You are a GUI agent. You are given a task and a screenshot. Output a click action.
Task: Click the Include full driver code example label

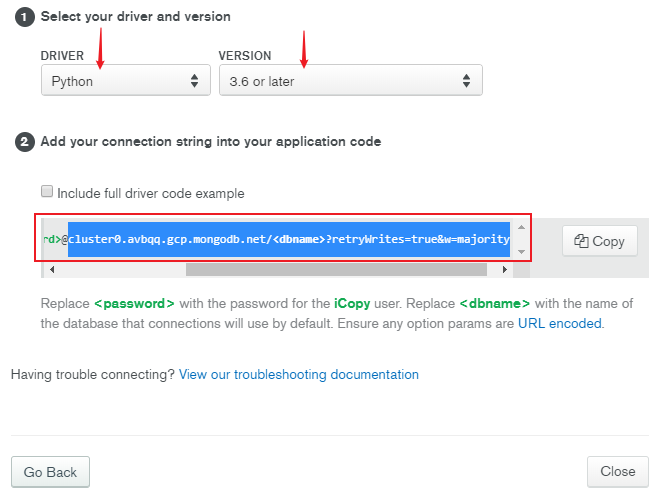coord(151,193)
